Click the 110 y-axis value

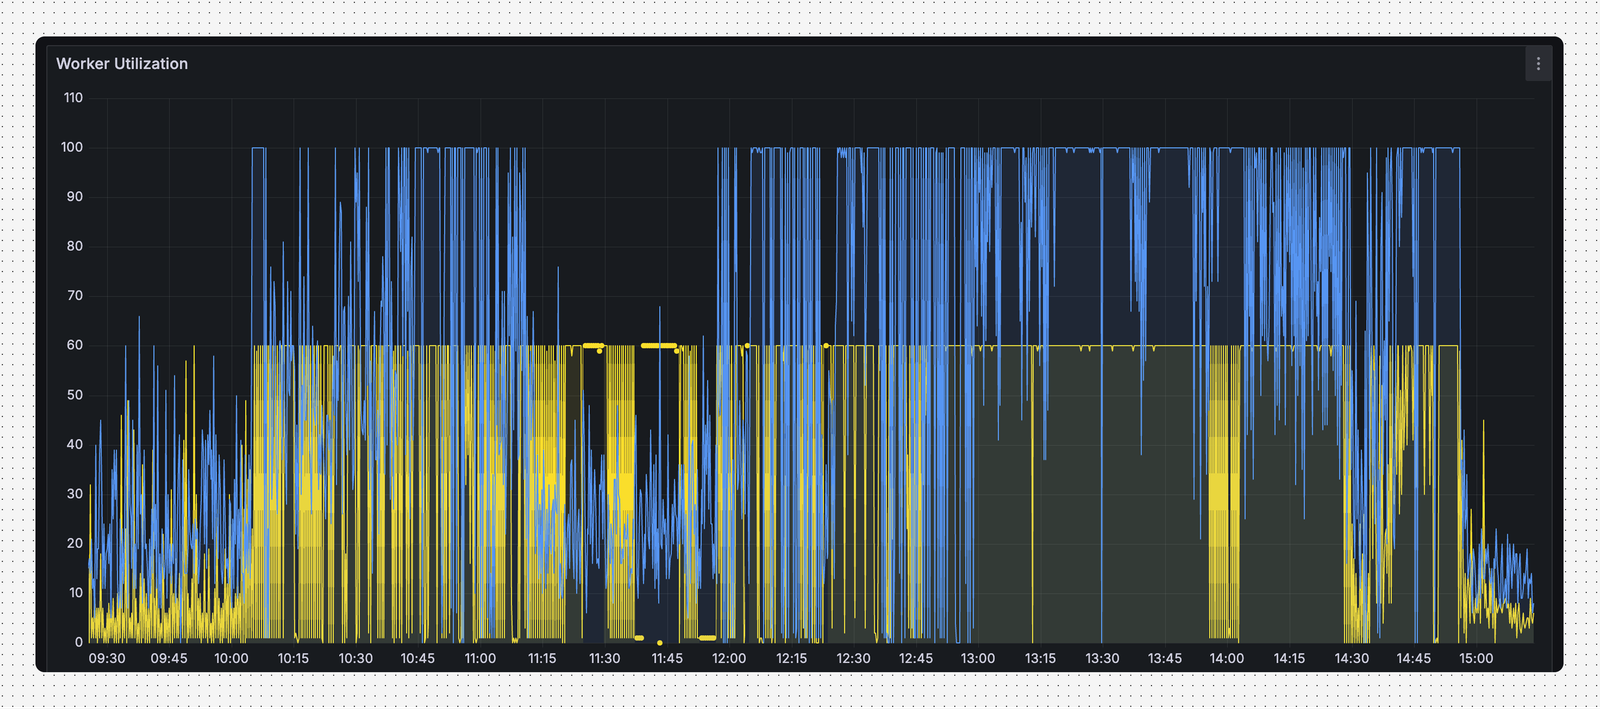click(73, 98)
